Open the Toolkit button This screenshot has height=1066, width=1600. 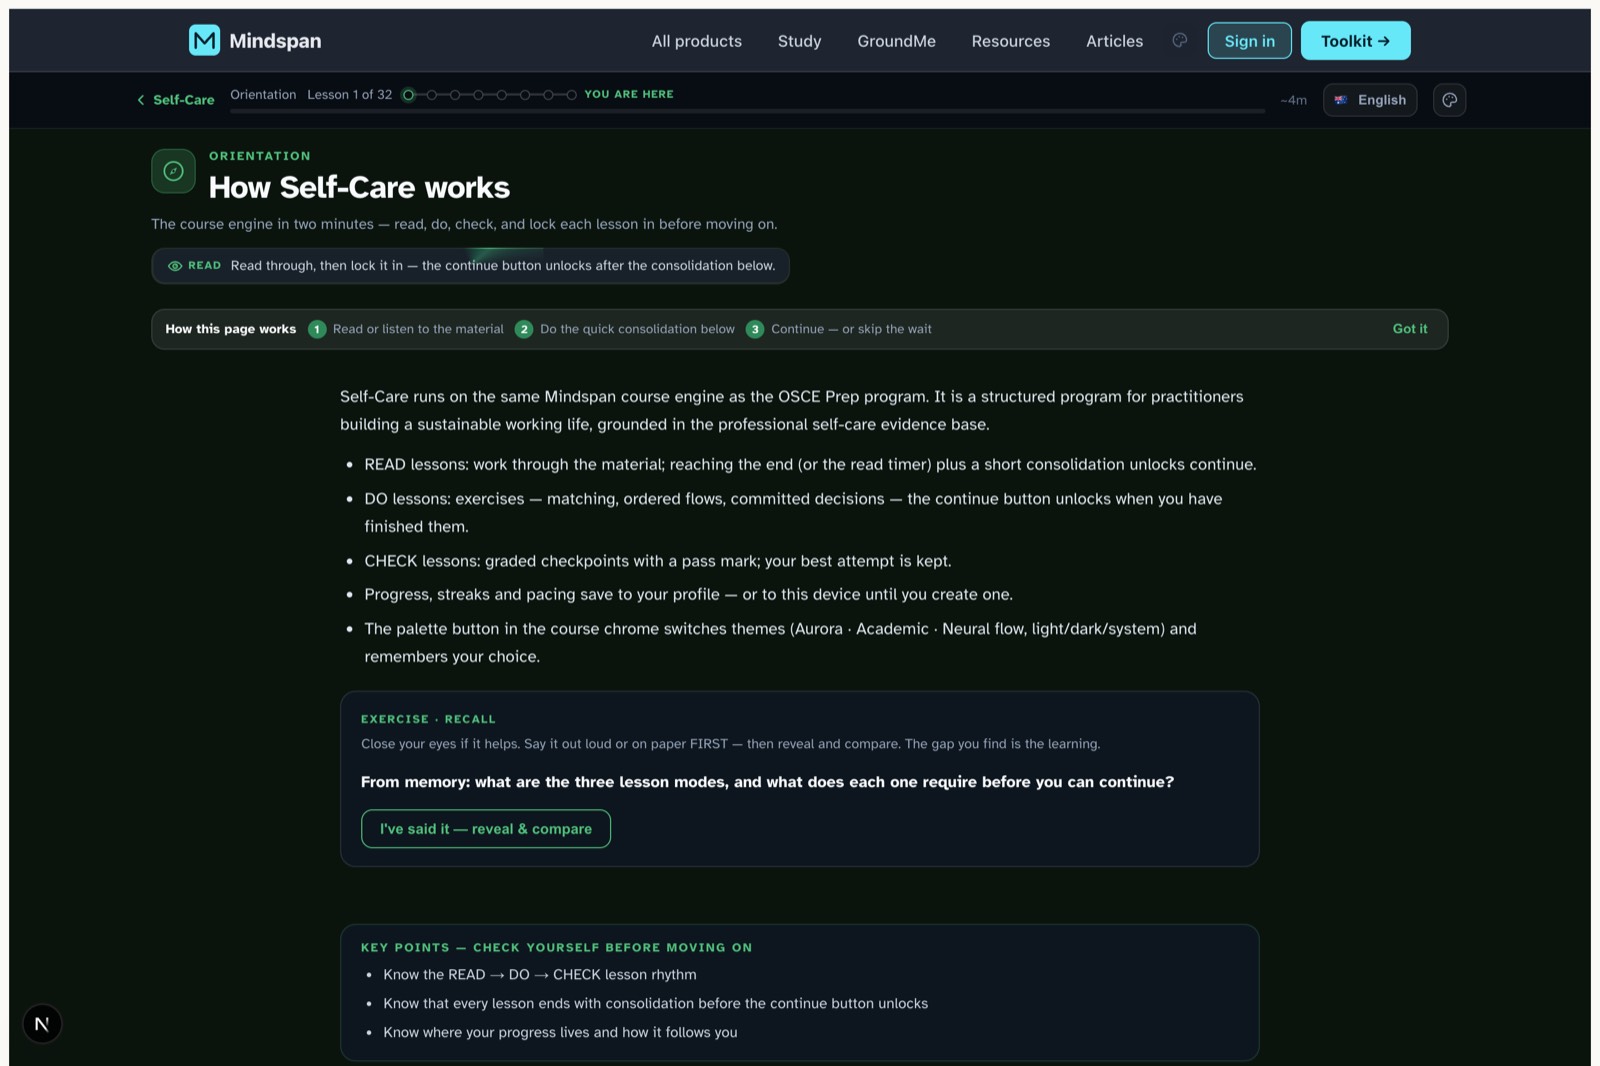pos(1355,41)
